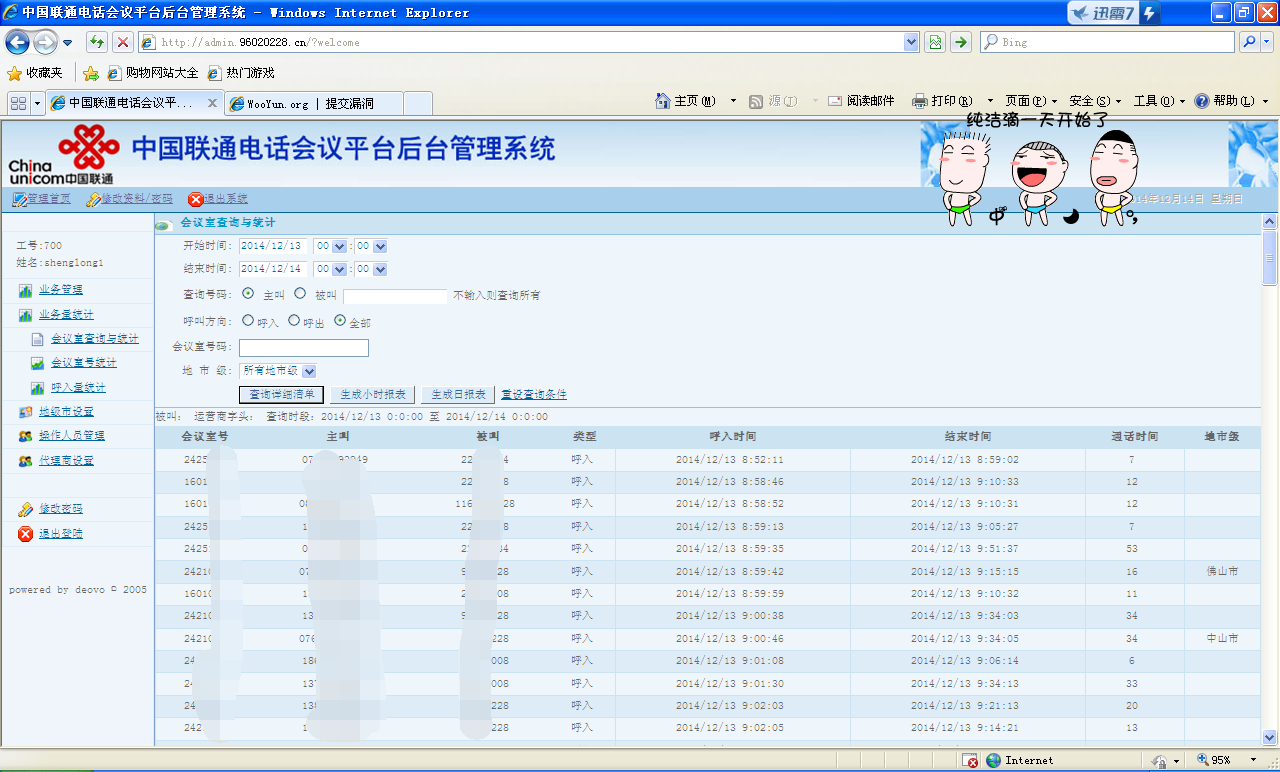
Task: Open the end time minute dropdown
Action: click(380, 269)
